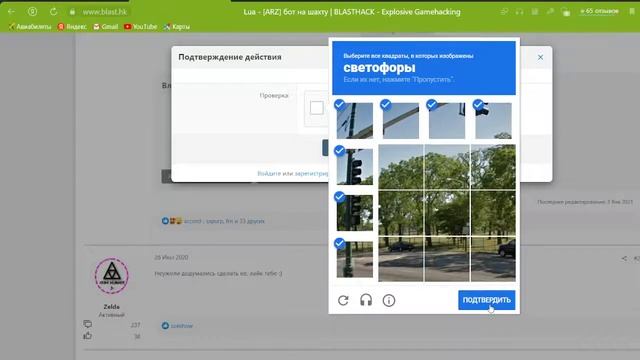Open the Yandex home icon beside back arrow
The height and width of the screenshot is (360, 640).
tap(32, 12)
